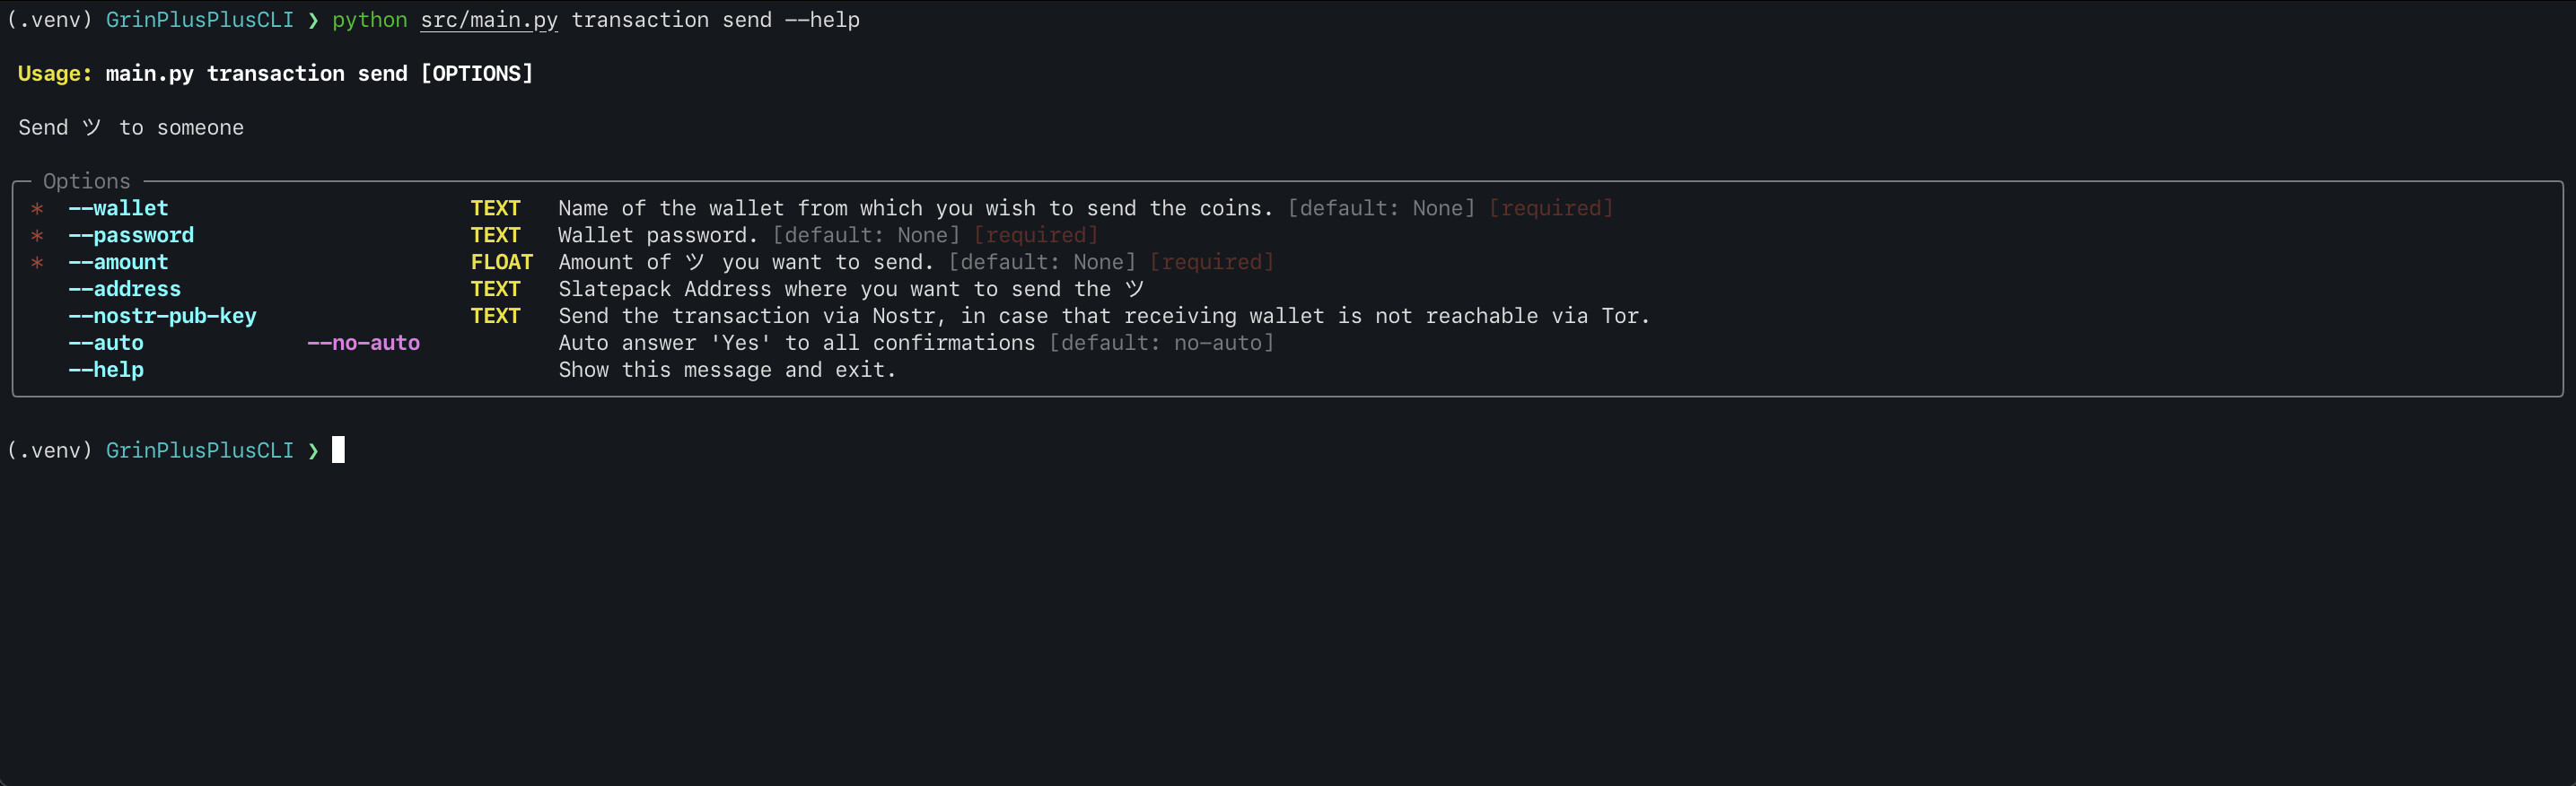Click the --no-auto flag option
The width and height of the screenshot is (2576, 786).
pyautogui.click(x=363, y=343)
